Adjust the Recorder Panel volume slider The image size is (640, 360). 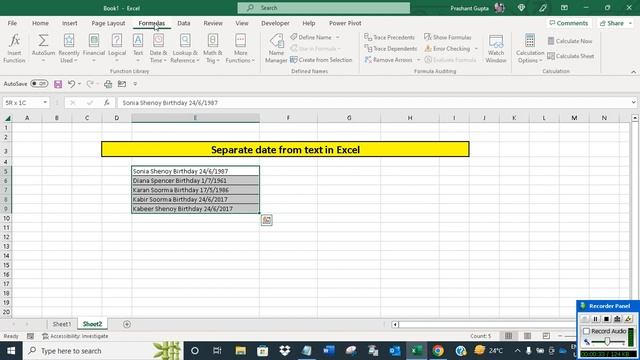click(x=607, y=342)
